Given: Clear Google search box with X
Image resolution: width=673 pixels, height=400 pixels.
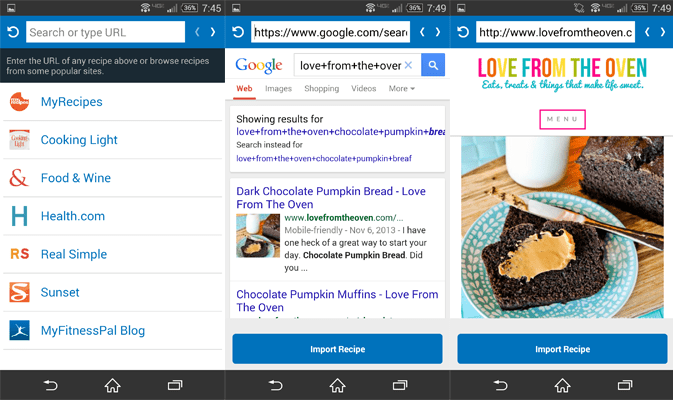Looking at the screenshot, I should coord(408,65).
